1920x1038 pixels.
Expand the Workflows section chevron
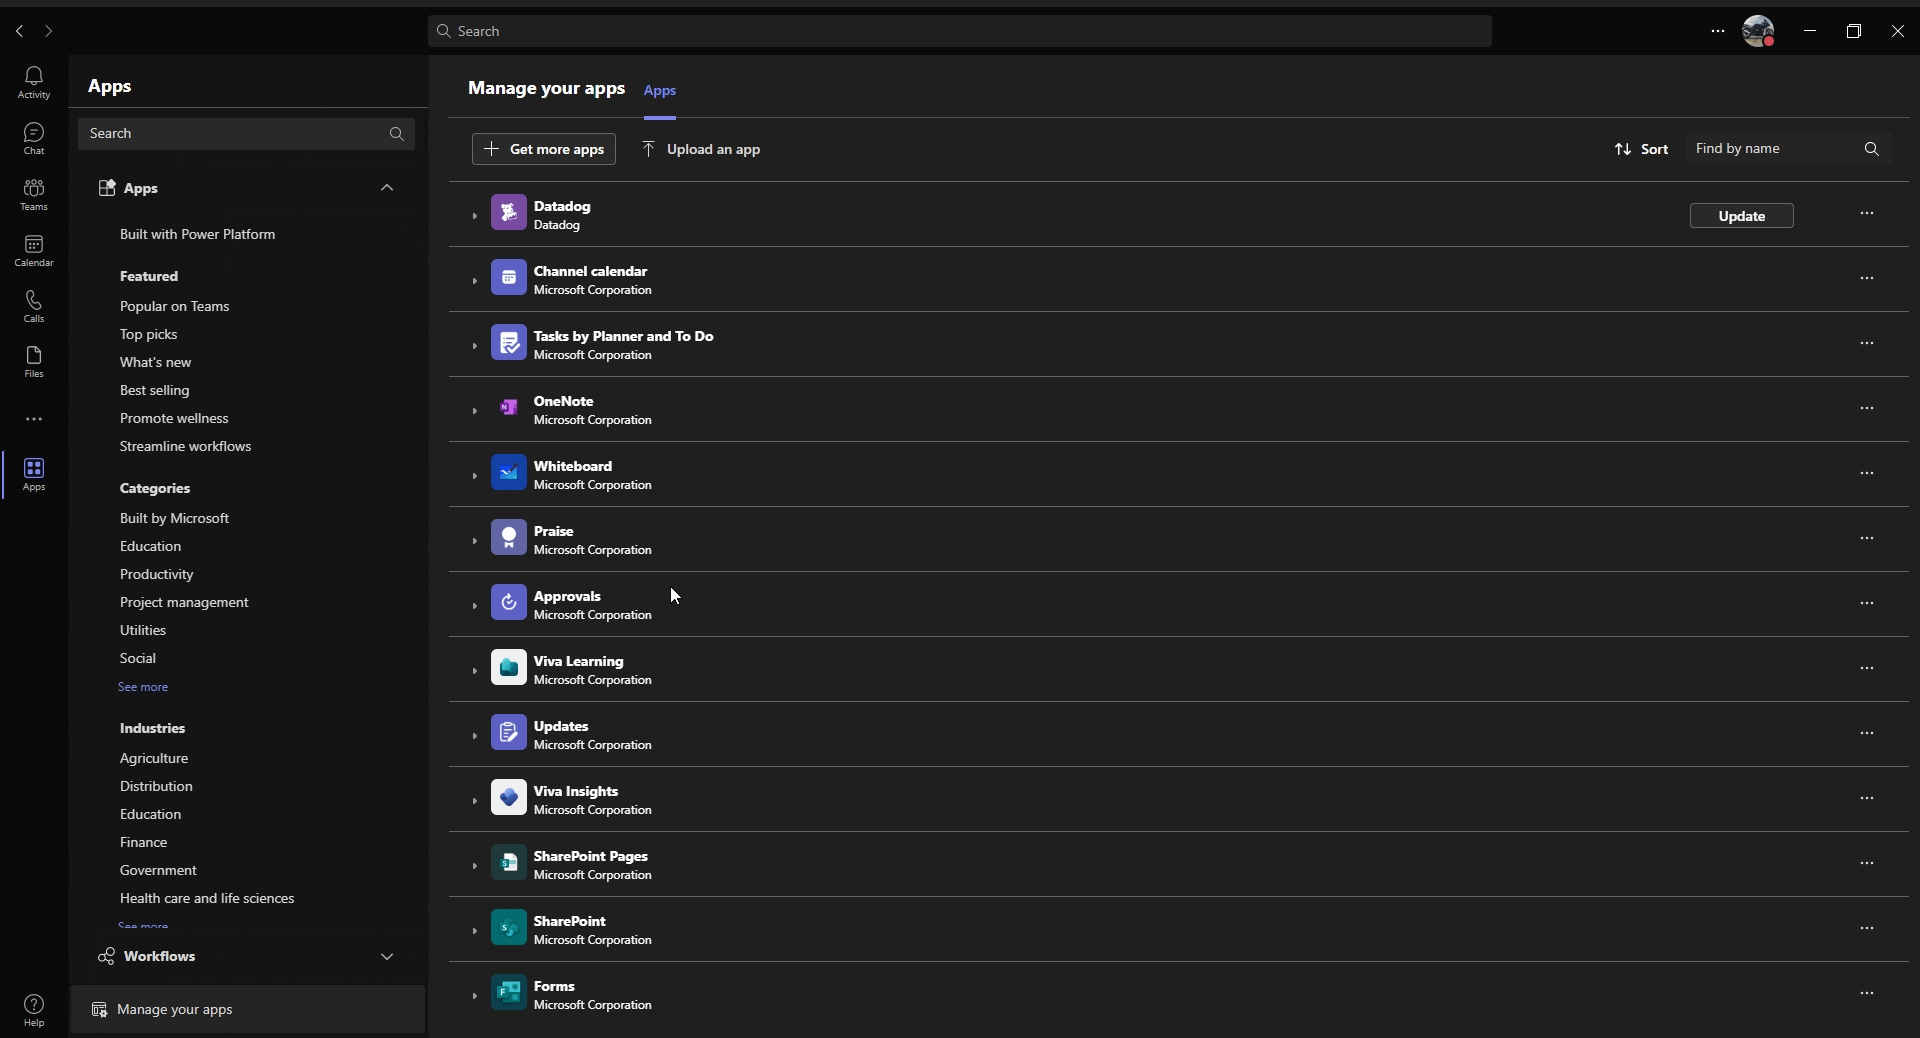tap(387, 956)
